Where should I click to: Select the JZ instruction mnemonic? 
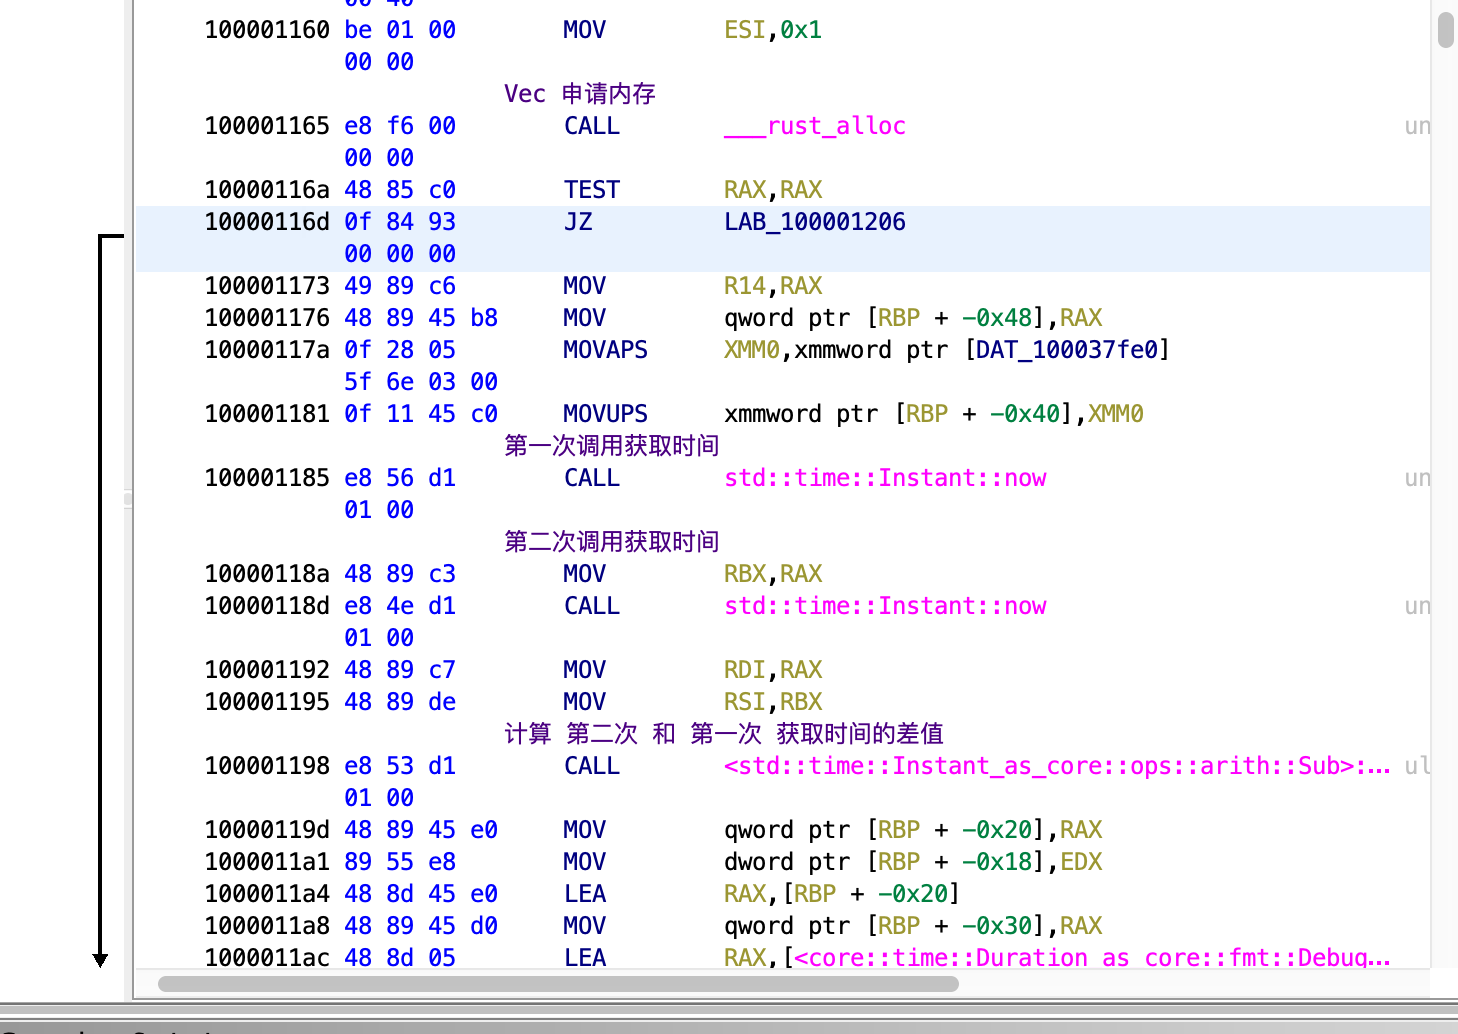pyautogui.click(x=578, y=222)
